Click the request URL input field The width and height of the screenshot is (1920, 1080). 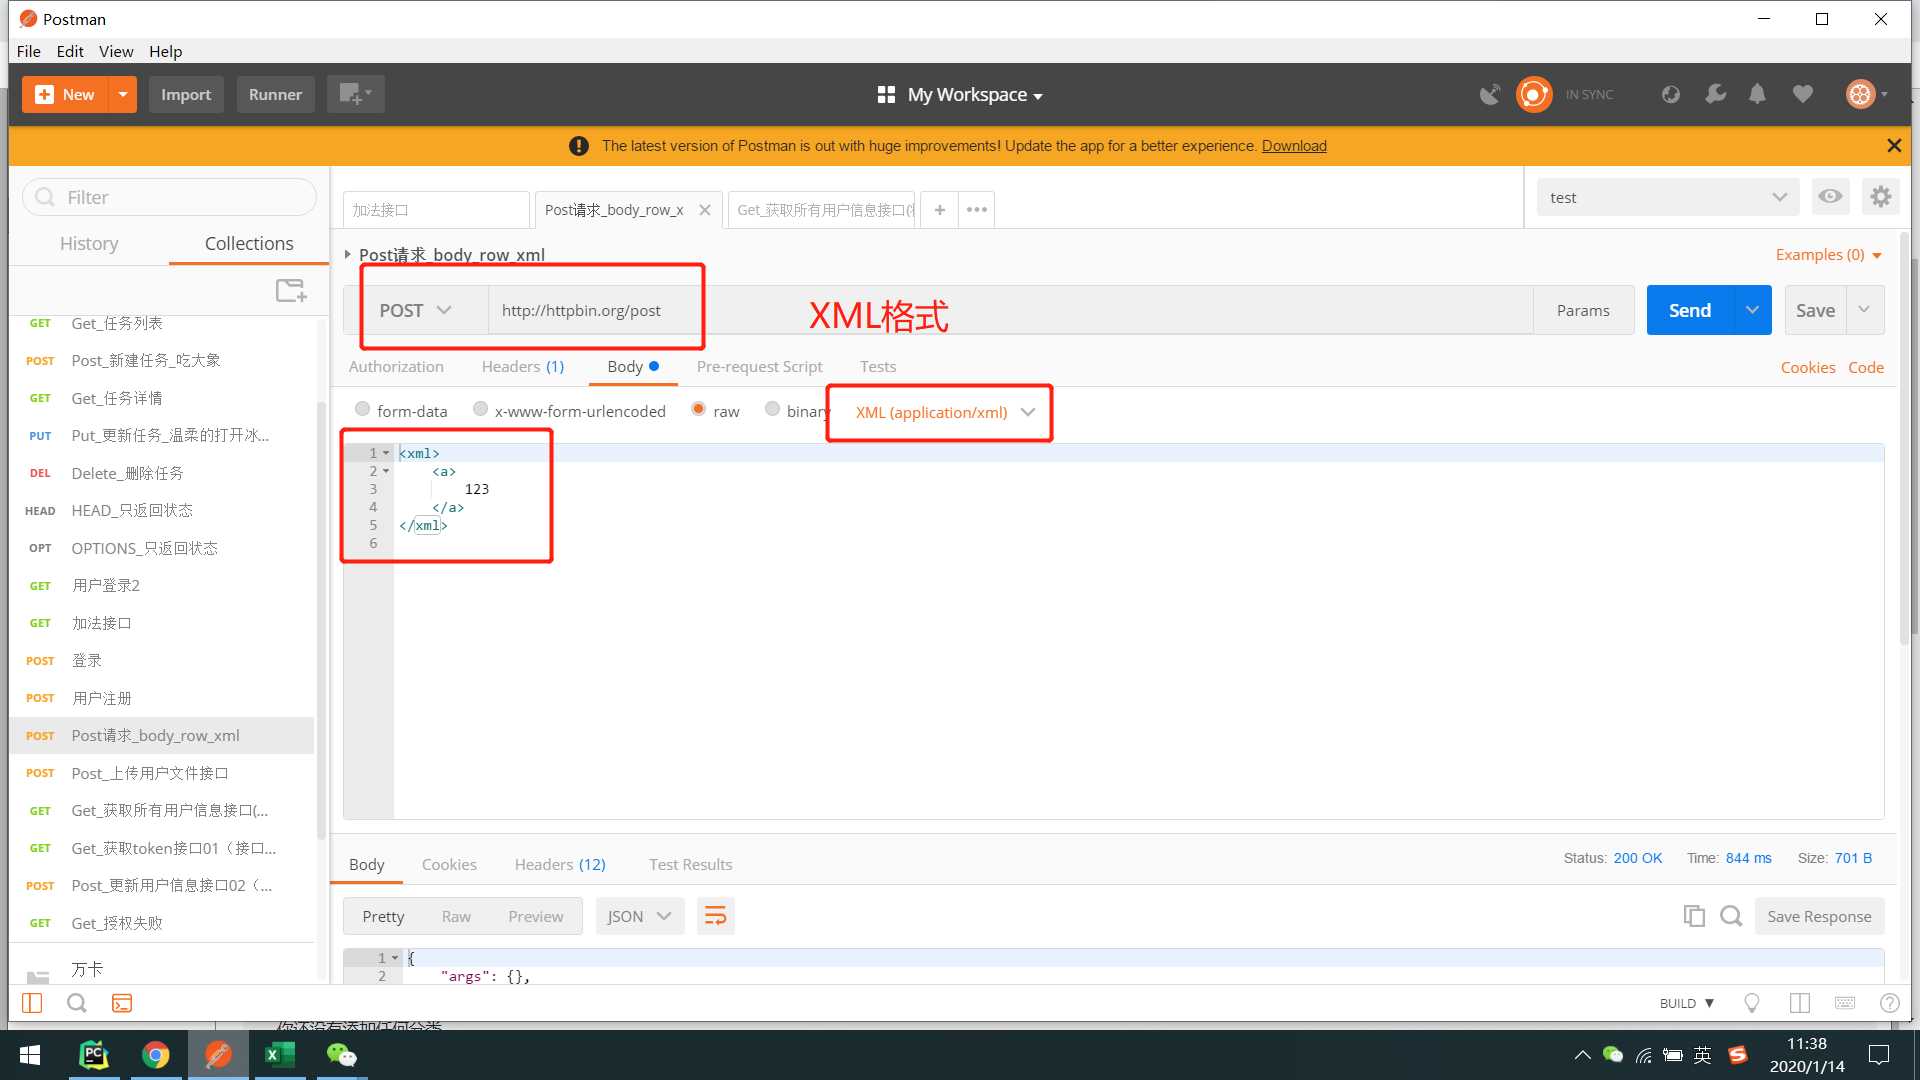pyautogui.click(x=1010, y=310)
